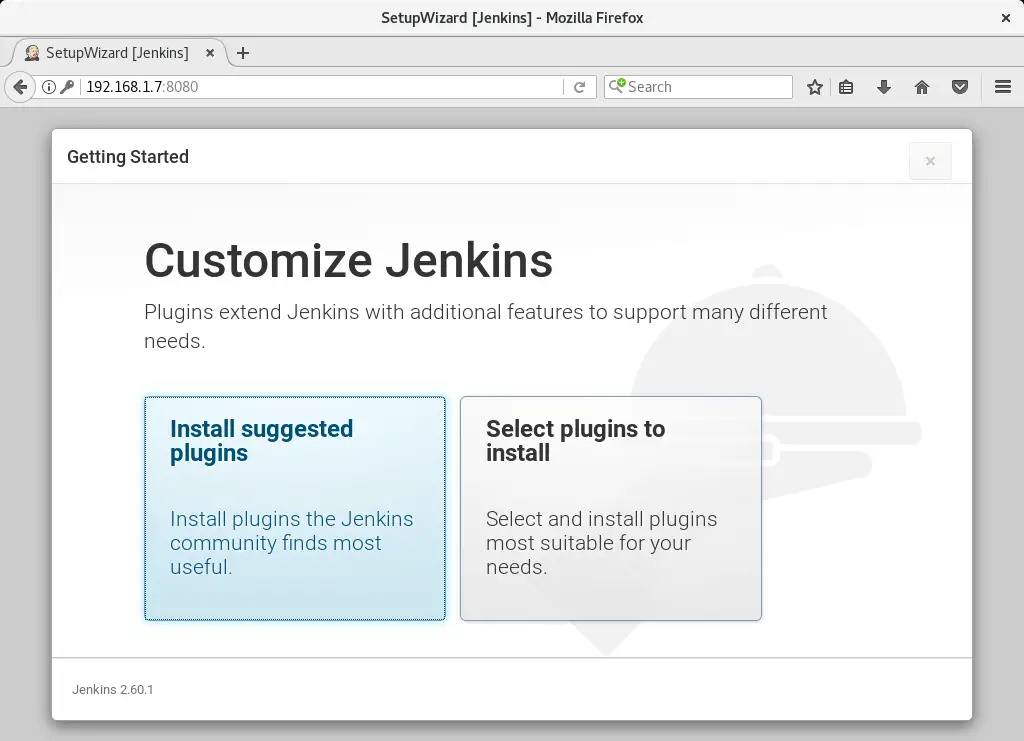
Task: Select the SetupWizard [Jenkins] tab
Action: 119,53
